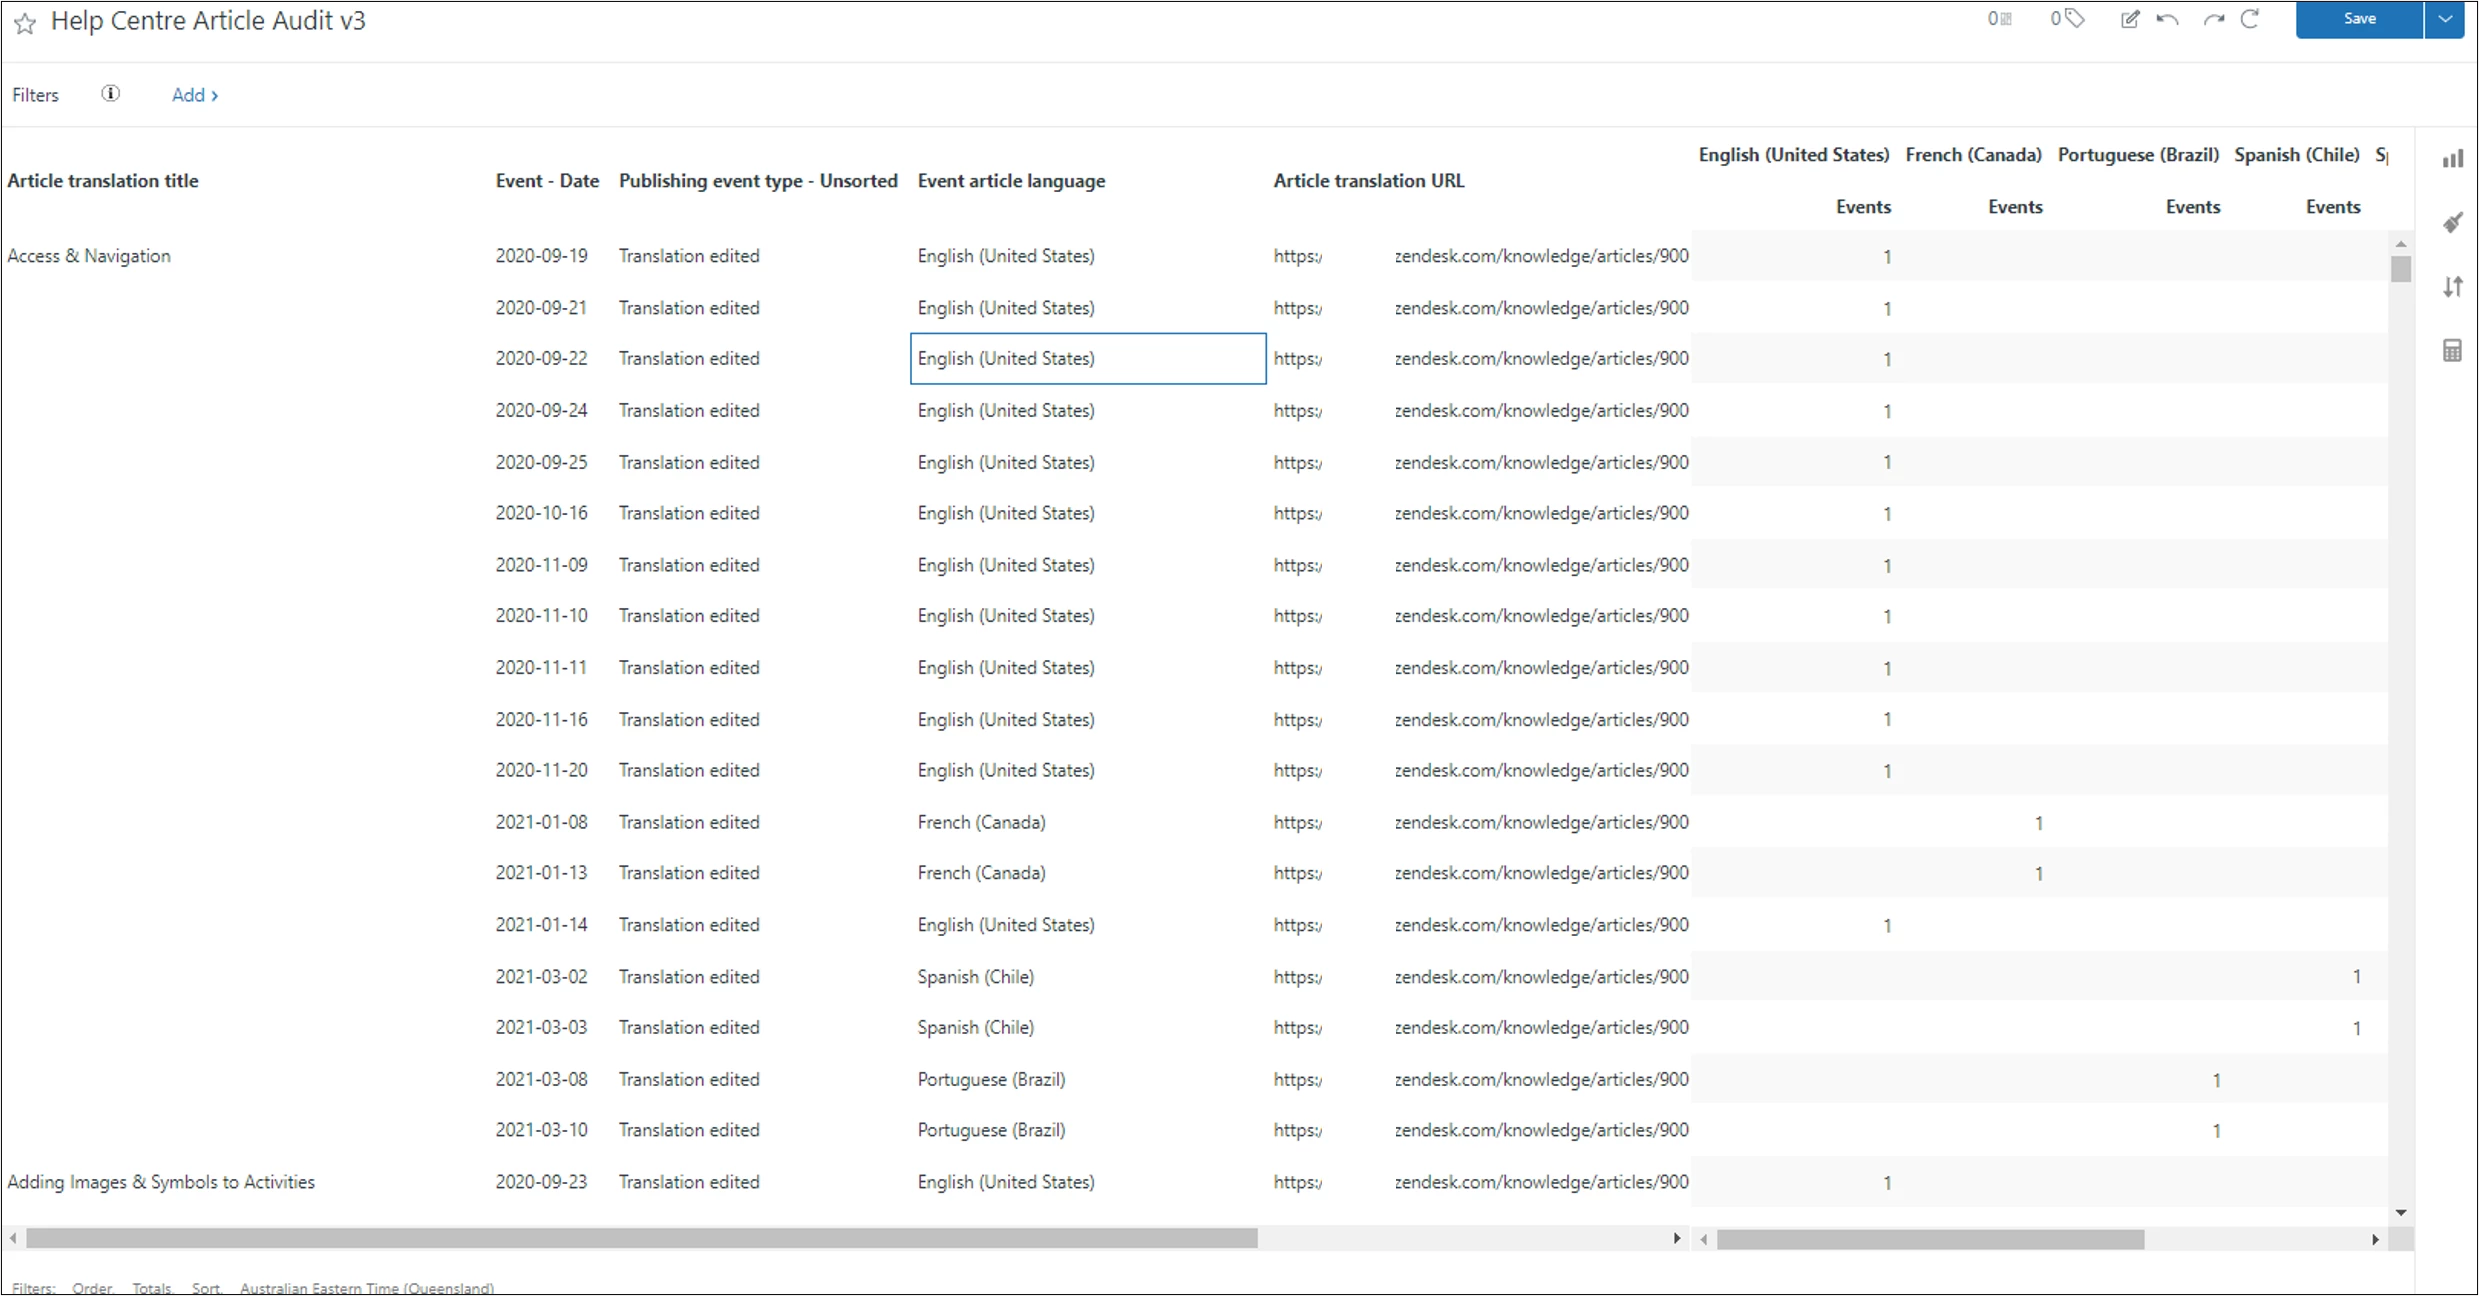The height and width of the screenshot is (1296, 2479).
Task: Open the dashboards count icon
Action: (x=1999, y=19)
